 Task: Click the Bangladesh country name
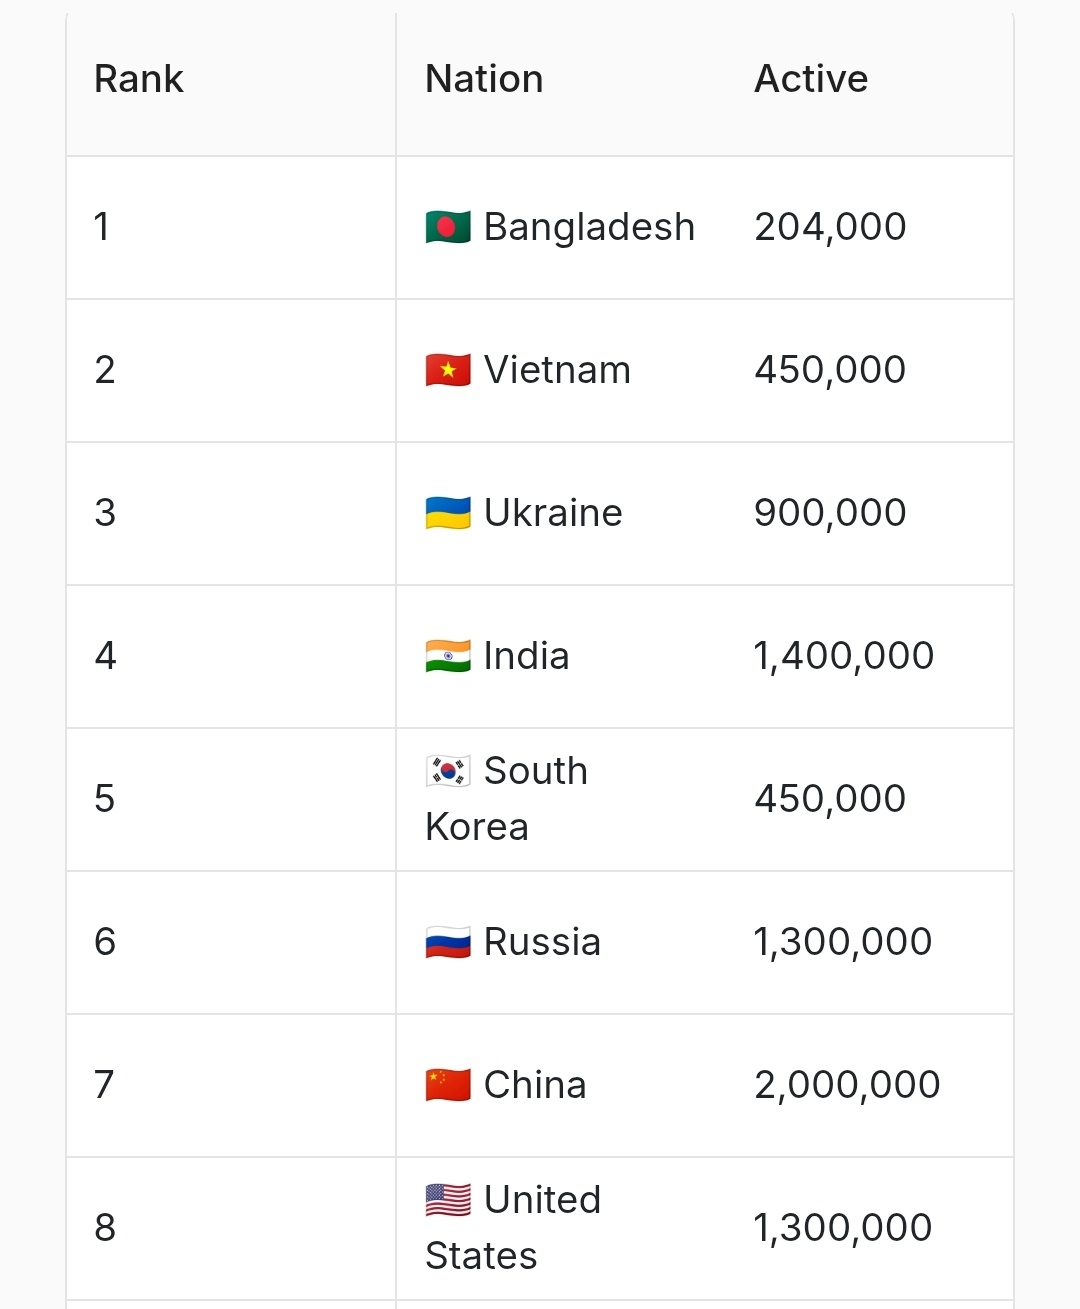tap(589, 227)
